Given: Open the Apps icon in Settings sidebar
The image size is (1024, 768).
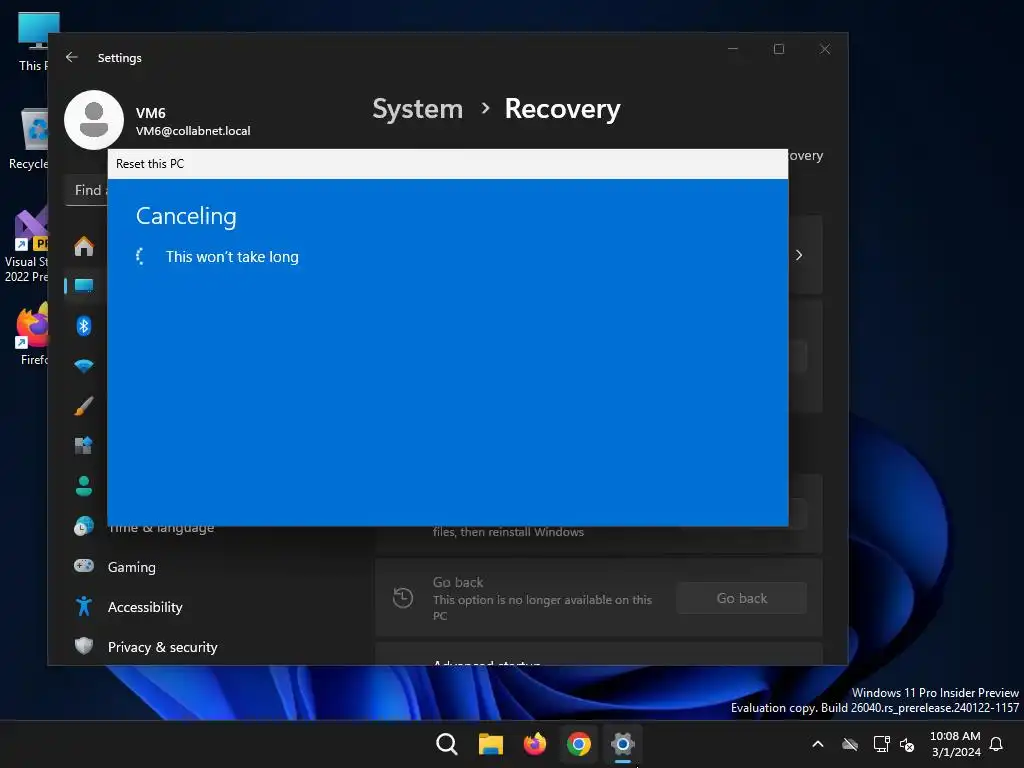Looking at the screenshot, I should (84, 445).
